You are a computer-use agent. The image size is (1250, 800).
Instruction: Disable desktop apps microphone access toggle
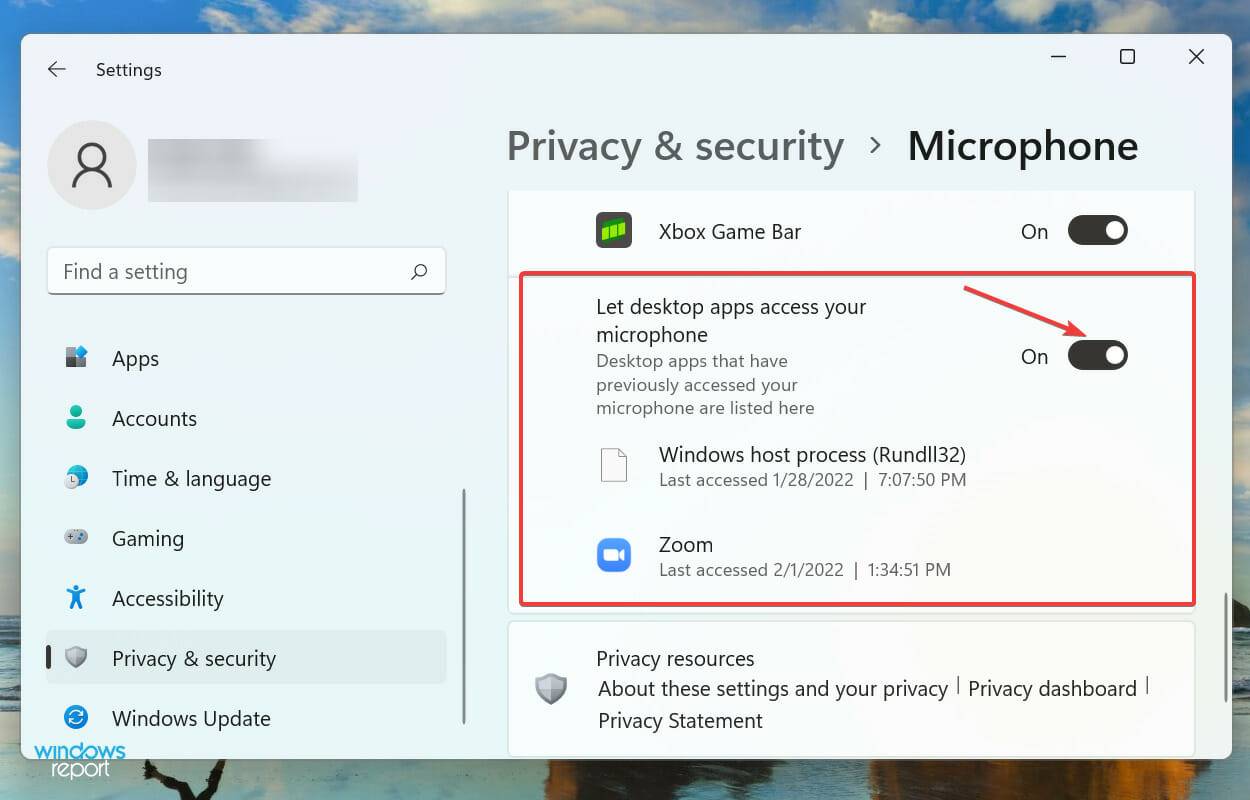[x=1097, y=356]
